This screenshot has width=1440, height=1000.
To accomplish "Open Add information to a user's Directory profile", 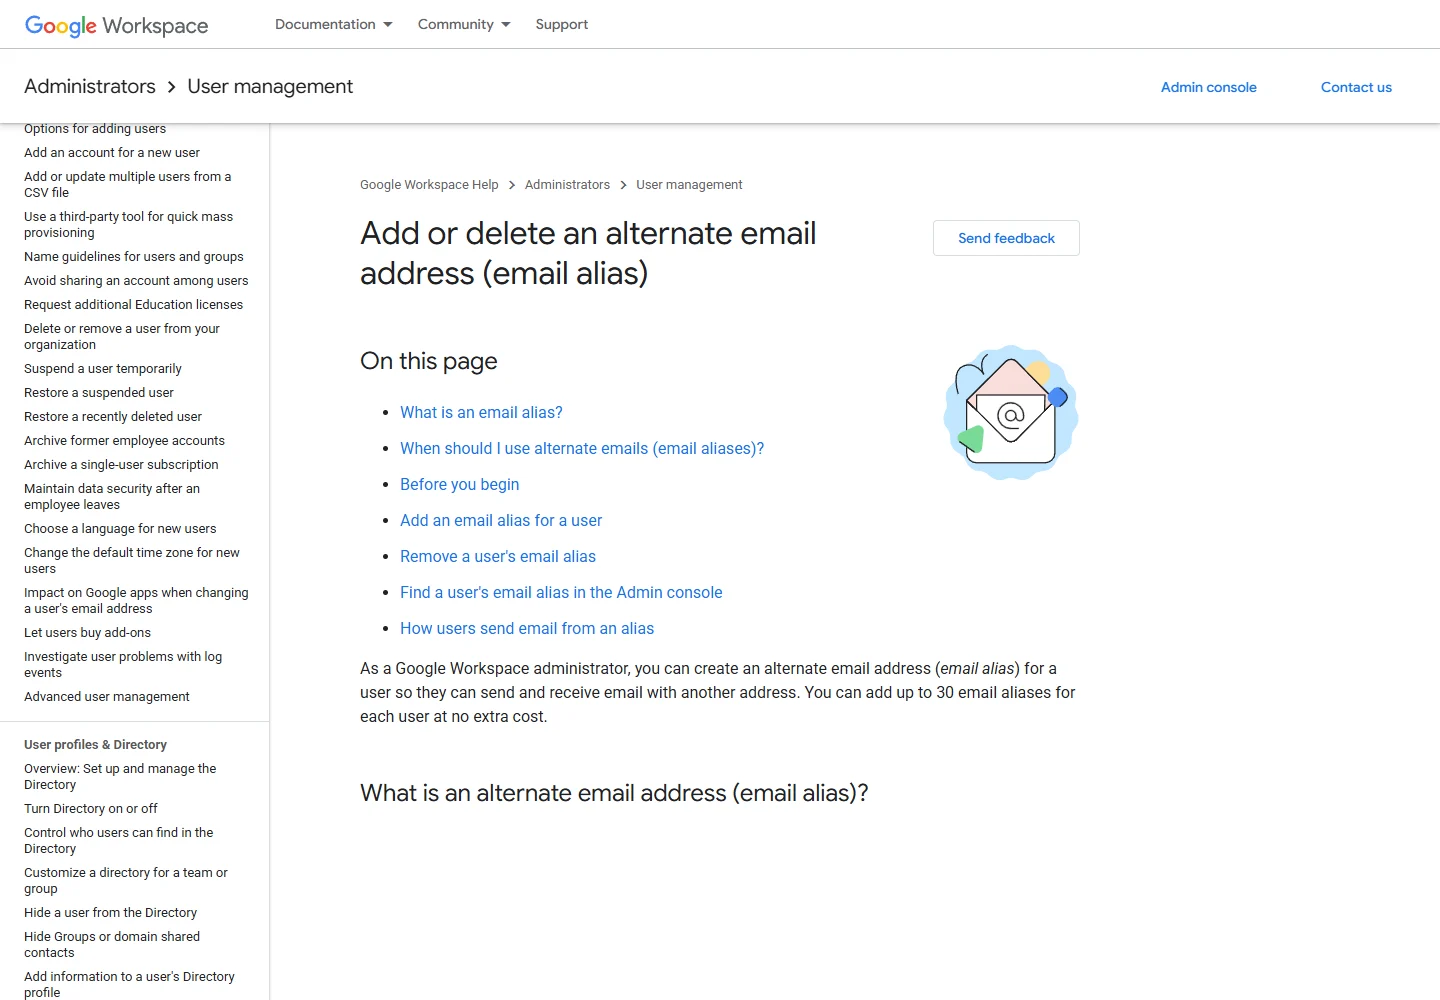I will tap(129, 985).
